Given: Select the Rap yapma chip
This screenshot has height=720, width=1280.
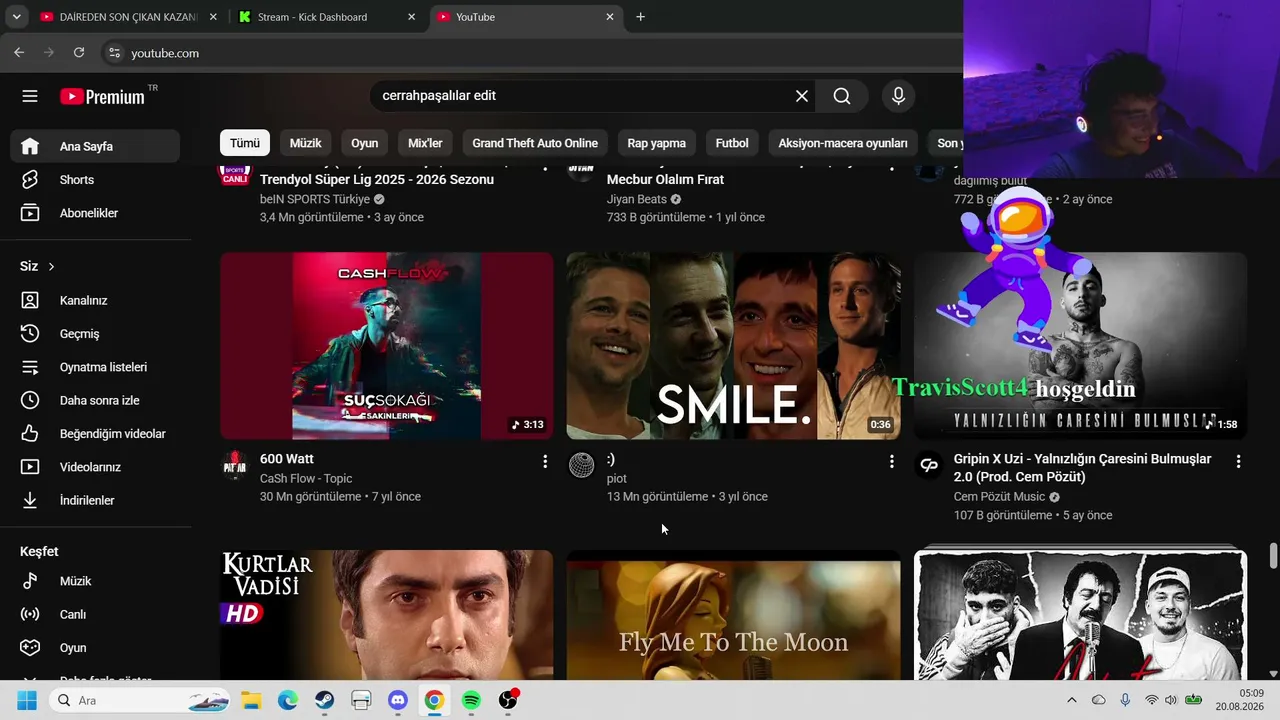Looking at the screenshot, I should 656,143.
